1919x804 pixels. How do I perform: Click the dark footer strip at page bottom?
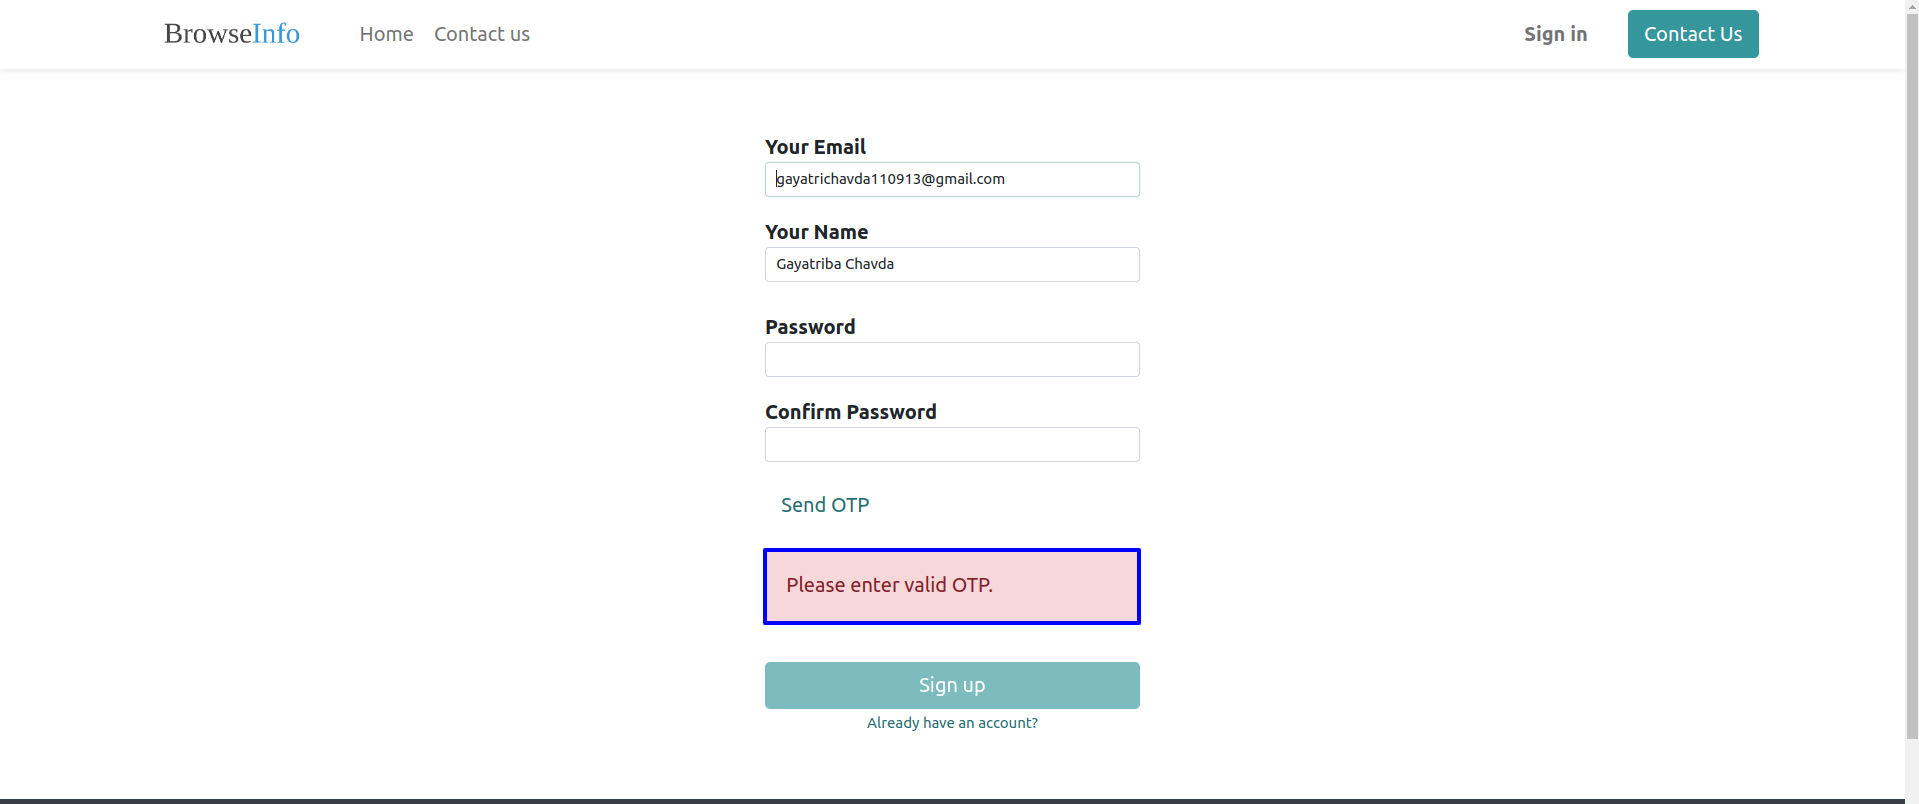tap(952, 801)
